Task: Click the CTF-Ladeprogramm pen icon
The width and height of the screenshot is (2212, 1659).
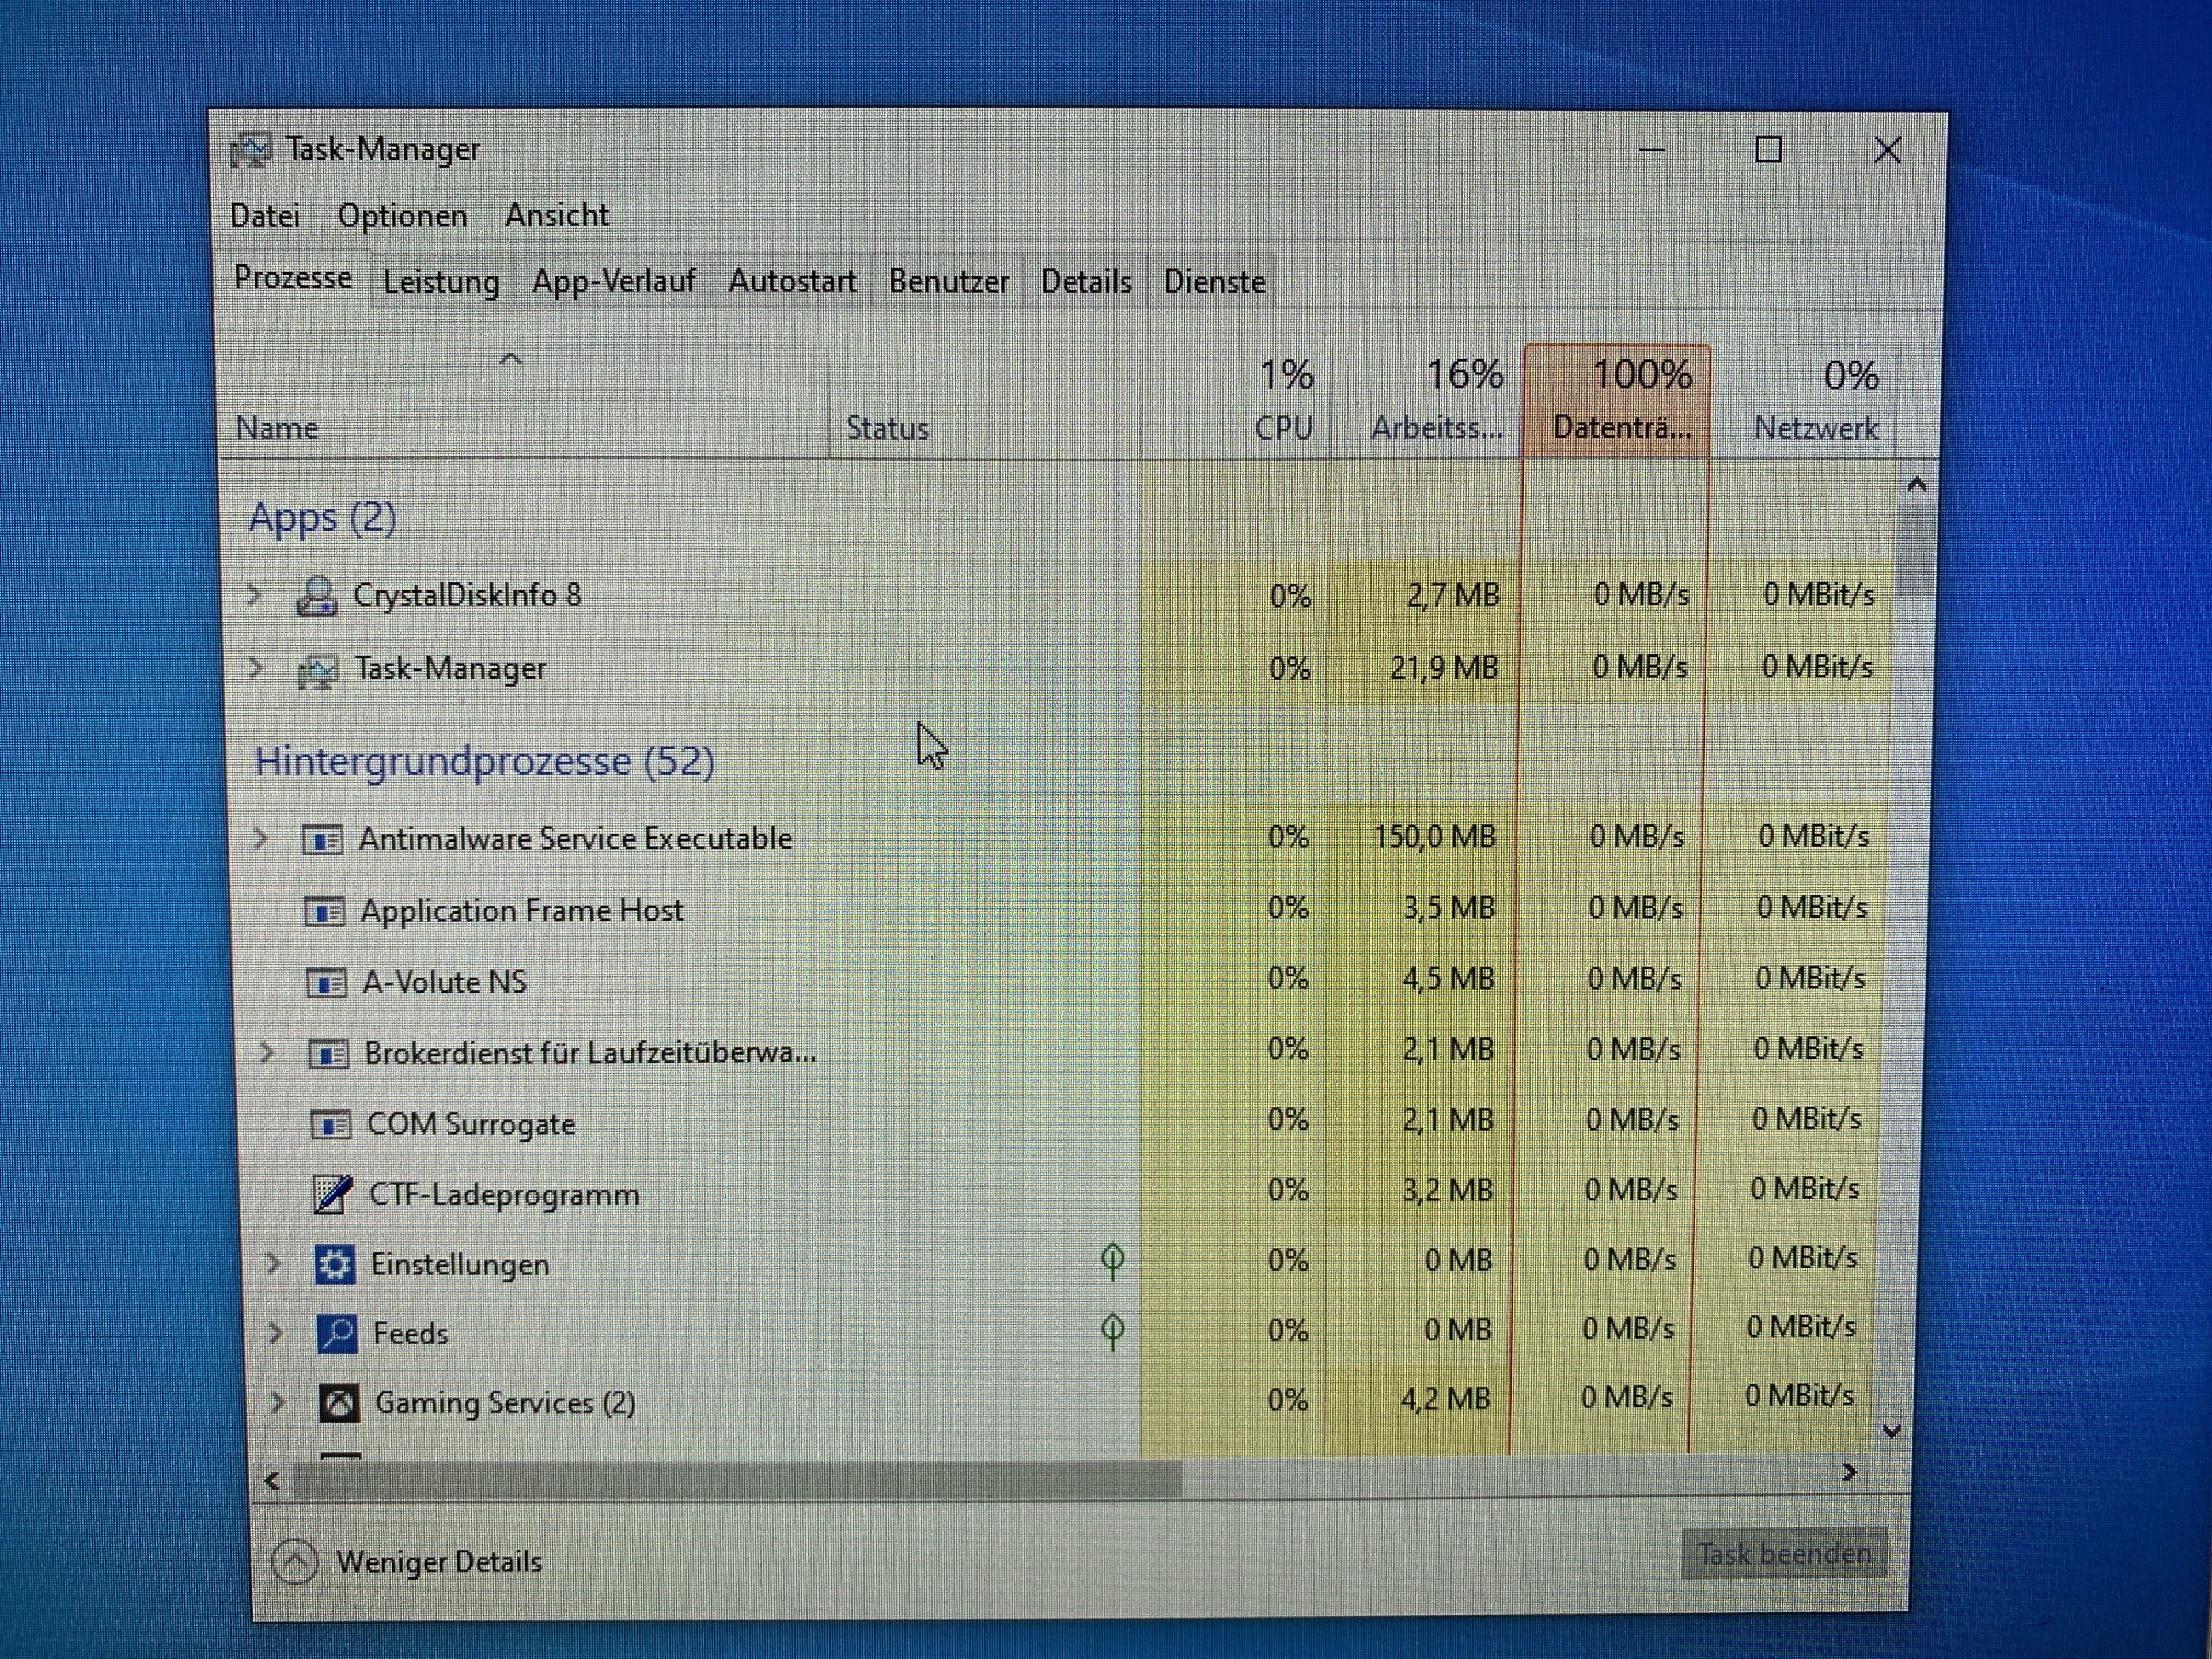Action: (332, 1194)
